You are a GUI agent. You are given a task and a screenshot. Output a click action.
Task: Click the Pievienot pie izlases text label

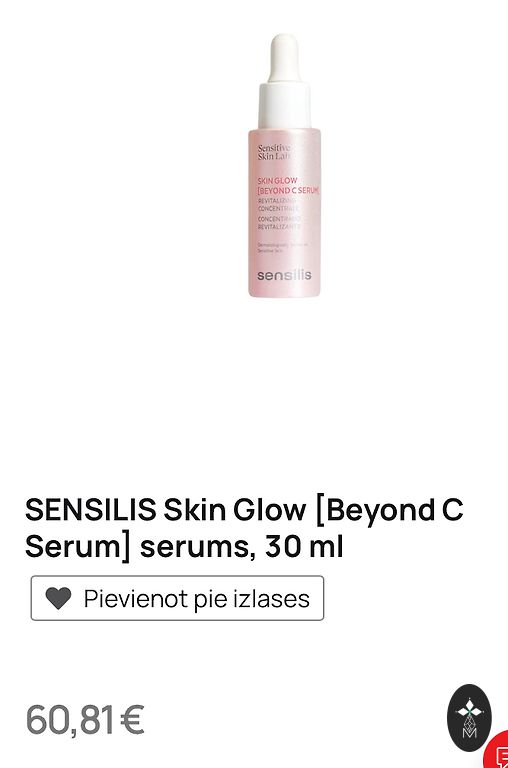[x=196, y=599]
